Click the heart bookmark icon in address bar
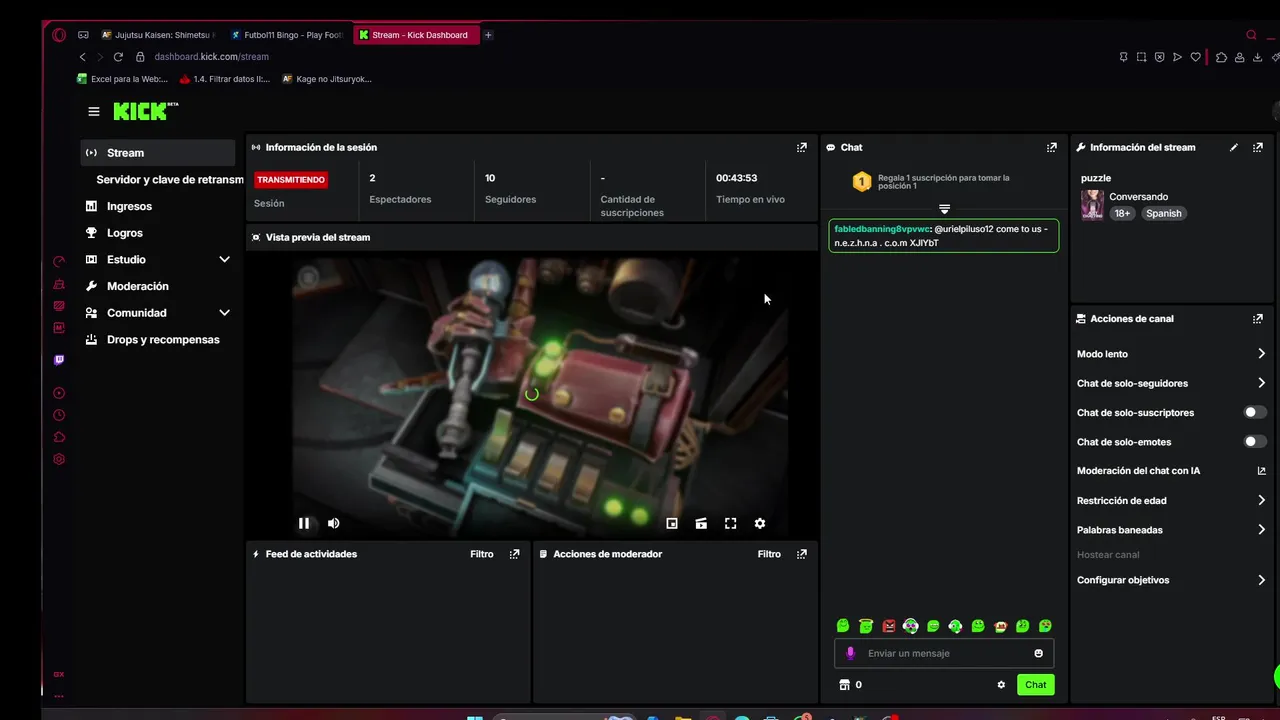The width and height of the screenshot is (1280, 720). pos(1195,57)
